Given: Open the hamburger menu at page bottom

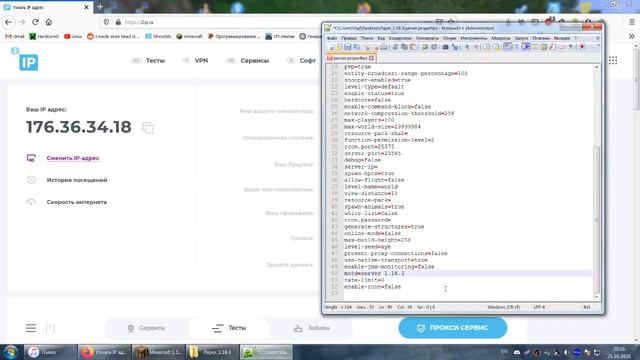Looking at the screenshot, I should (31, 328).
